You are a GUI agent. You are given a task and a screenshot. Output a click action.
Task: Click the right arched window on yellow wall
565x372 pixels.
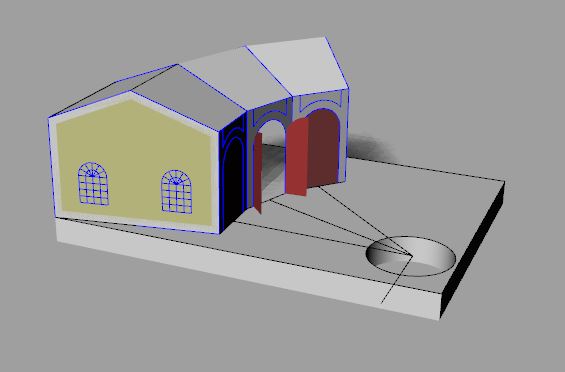pyautogui.click(x=176, y=192)
